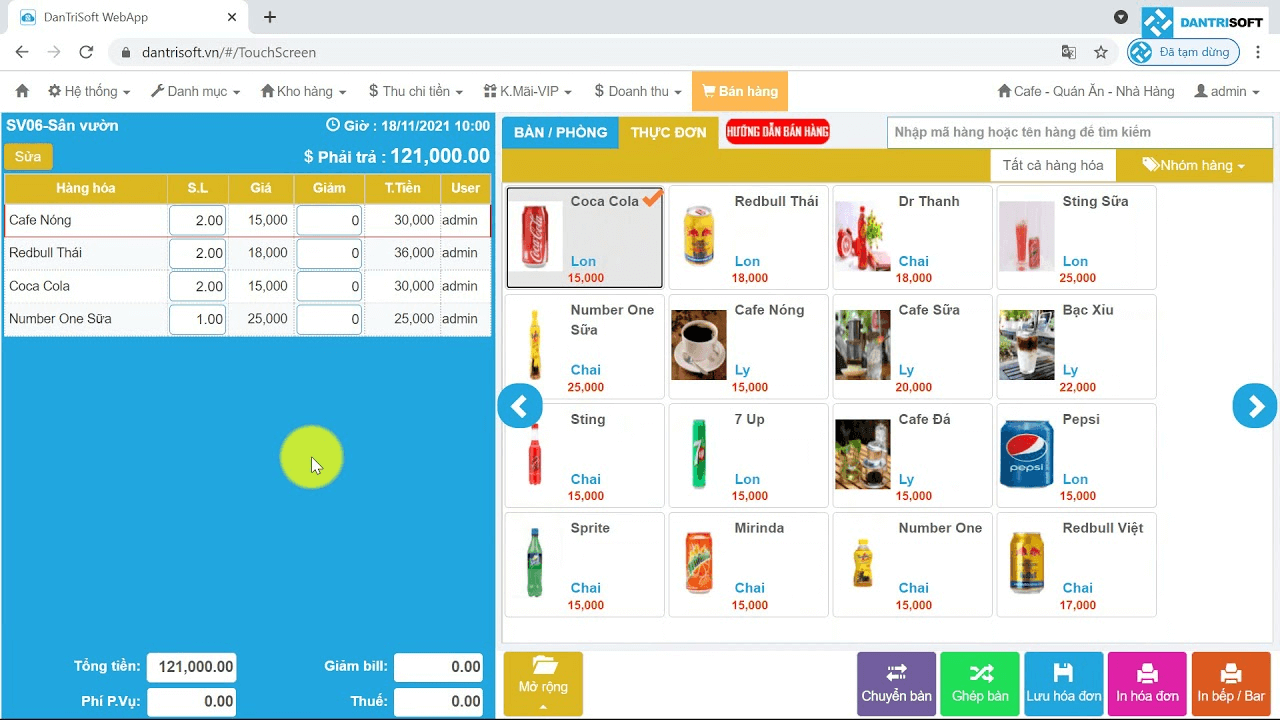1280x720 pixels.
Task: Open the Thu chi tiền dropdown
Action: [415, 91]
